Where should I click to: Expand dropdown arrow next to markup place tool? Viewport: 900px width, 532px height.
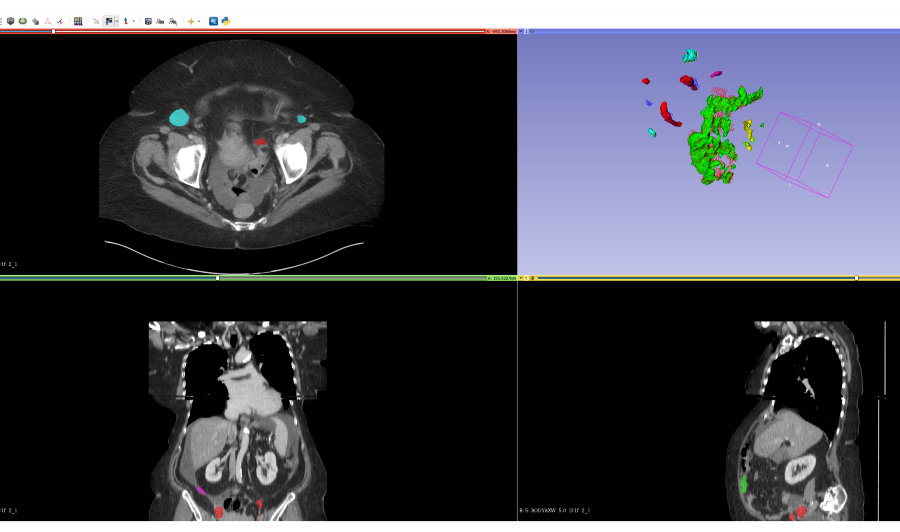coord(133,21)
